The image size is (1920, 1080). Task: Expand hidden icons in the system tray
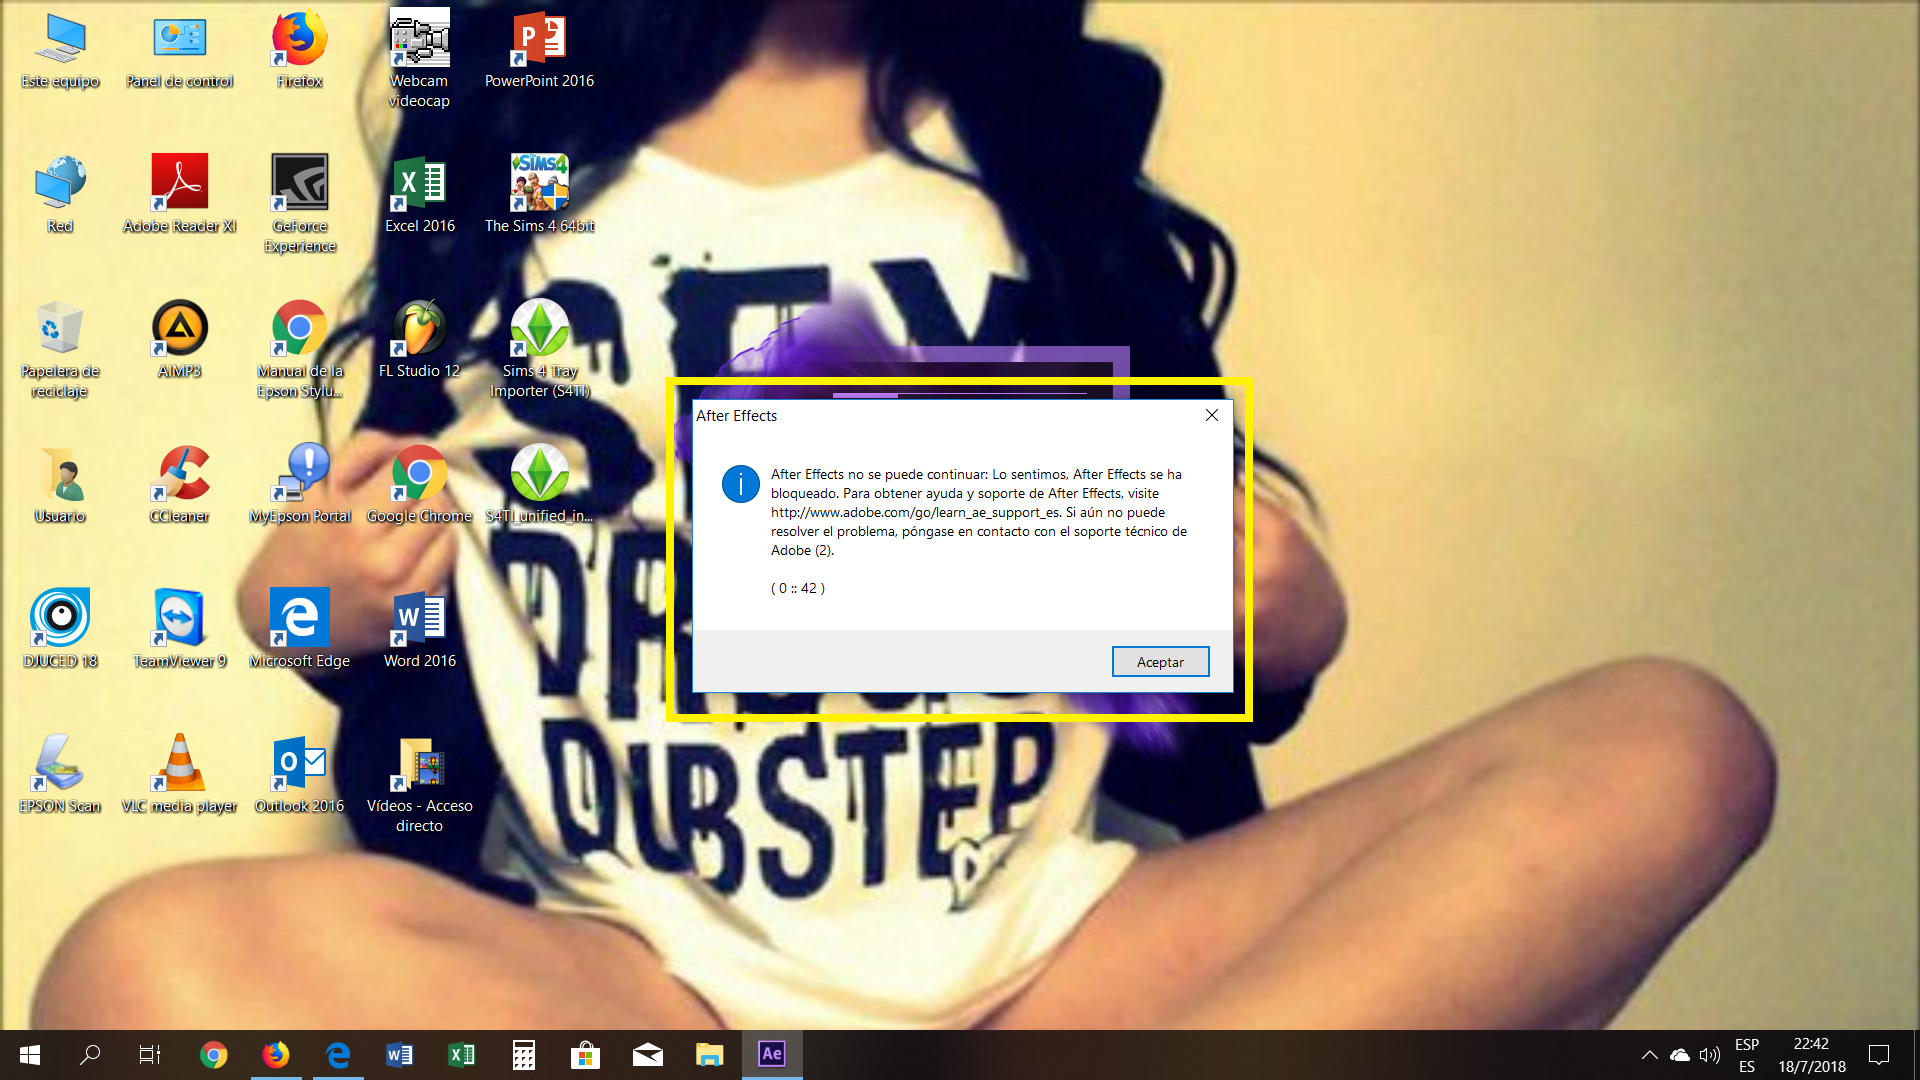click(1651, 1055)
